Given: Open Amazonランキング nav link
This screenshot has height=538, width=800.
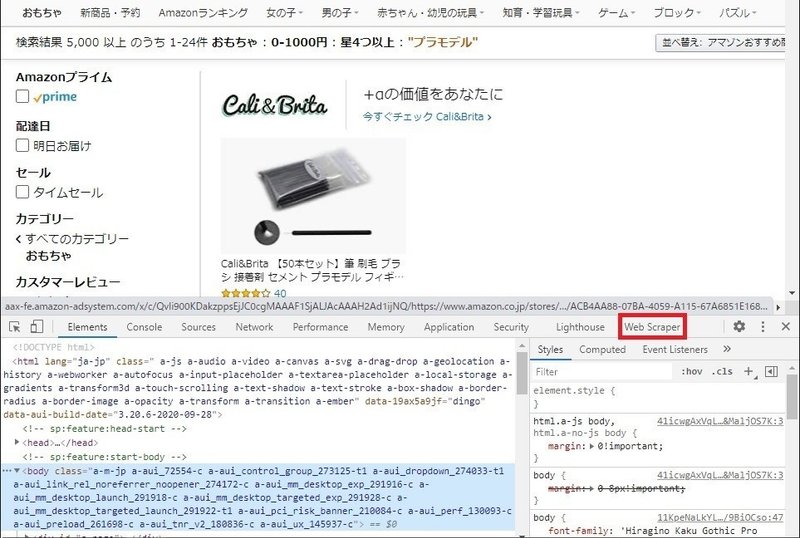Looking at the screenshot, I should (x=203, y=12).
